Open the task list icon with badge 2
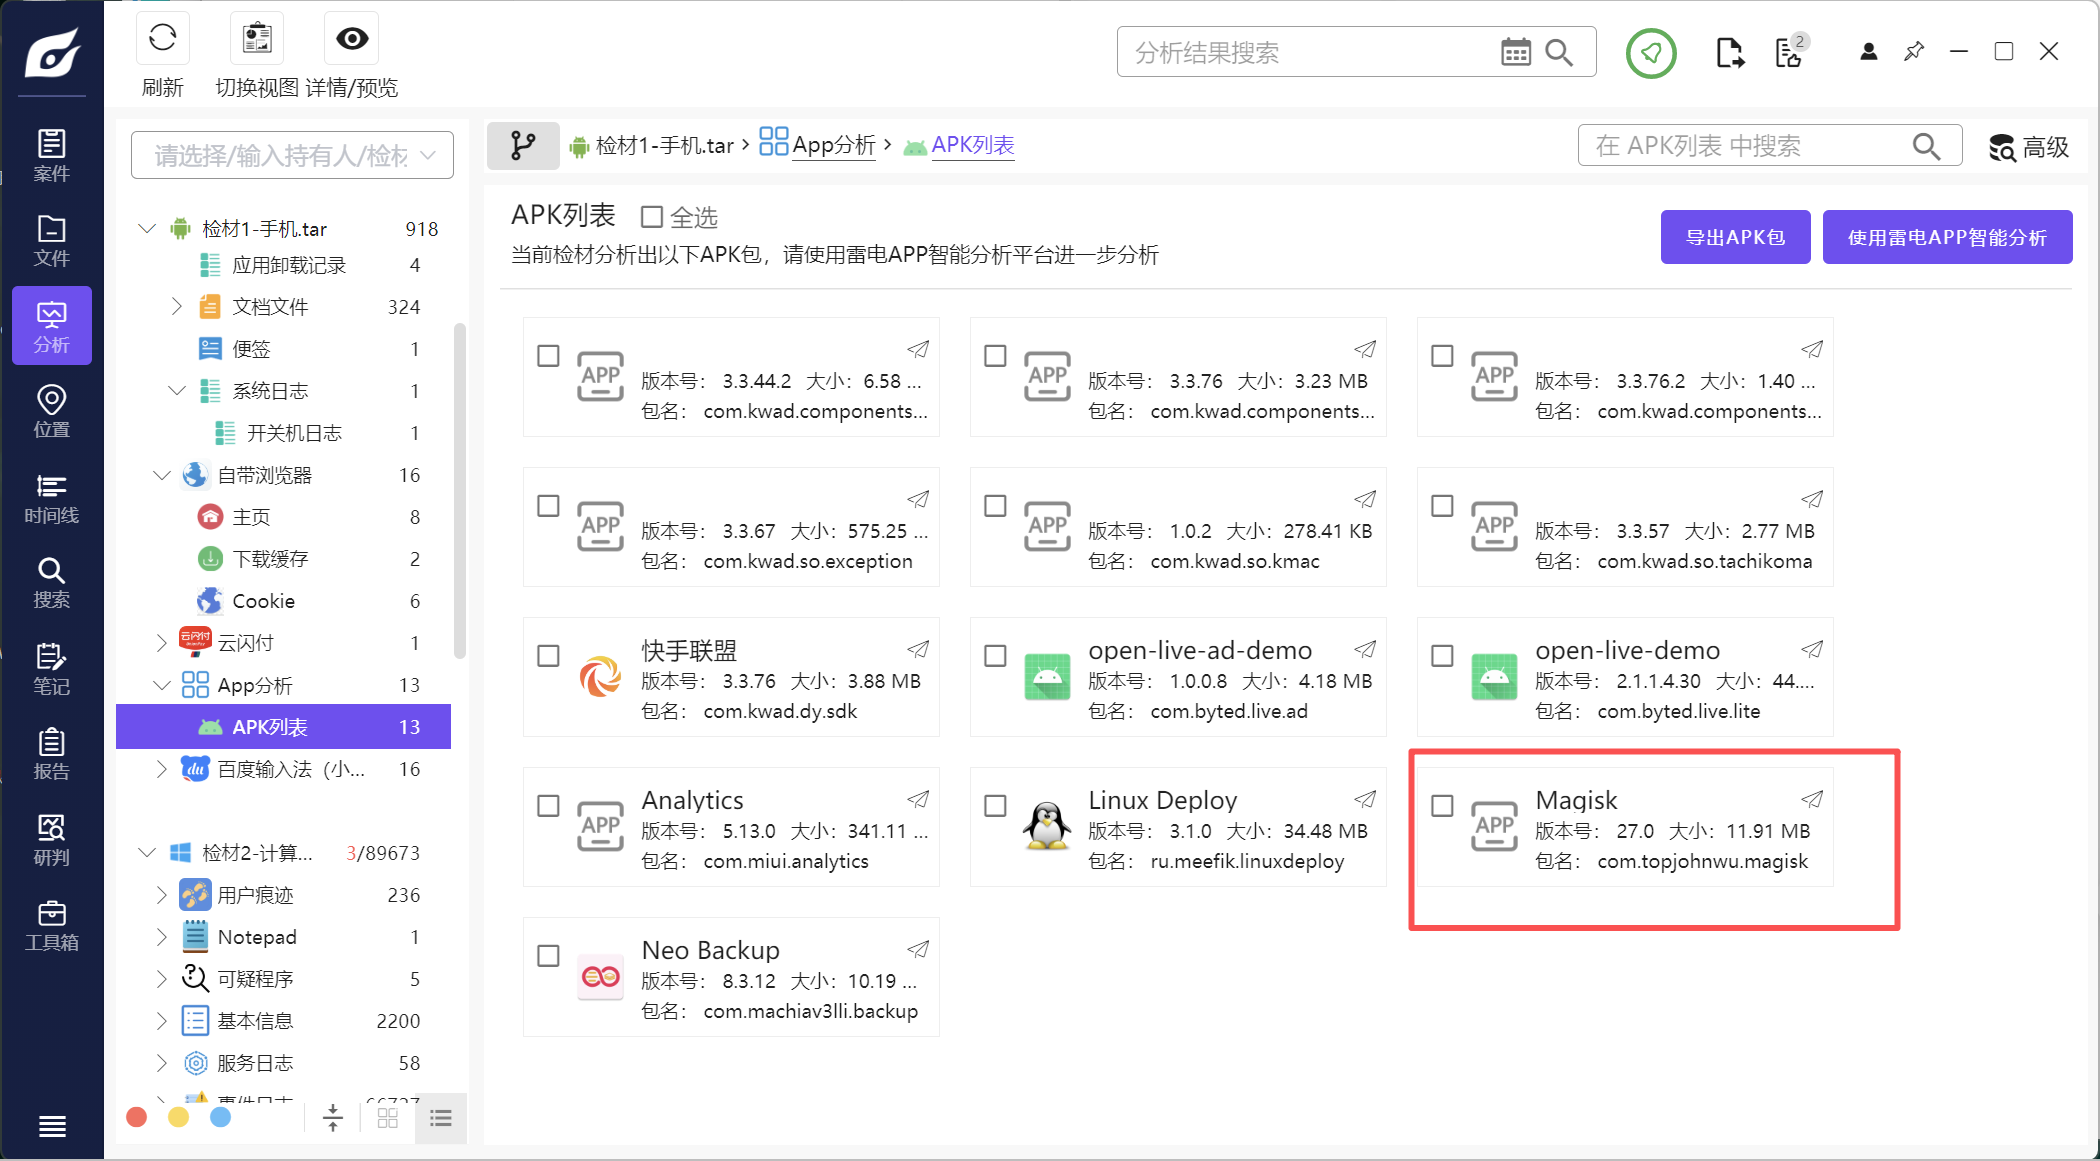Screen dimensions: 2100x1161 (x=1790, y=52)
